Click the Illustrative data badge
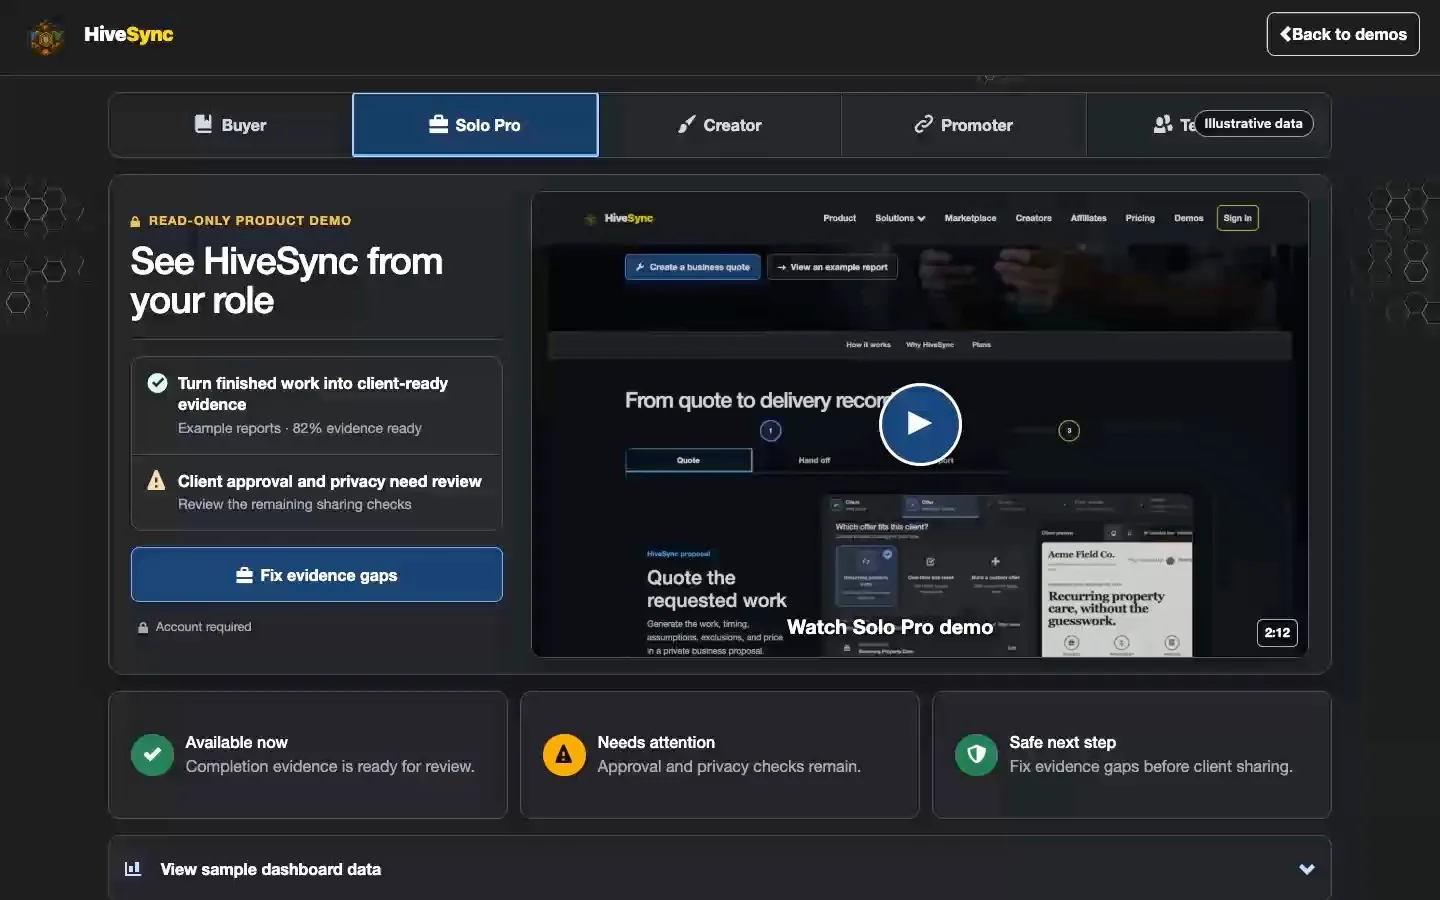Viewport: 1440px width, 900px height. coord(1253,123)
